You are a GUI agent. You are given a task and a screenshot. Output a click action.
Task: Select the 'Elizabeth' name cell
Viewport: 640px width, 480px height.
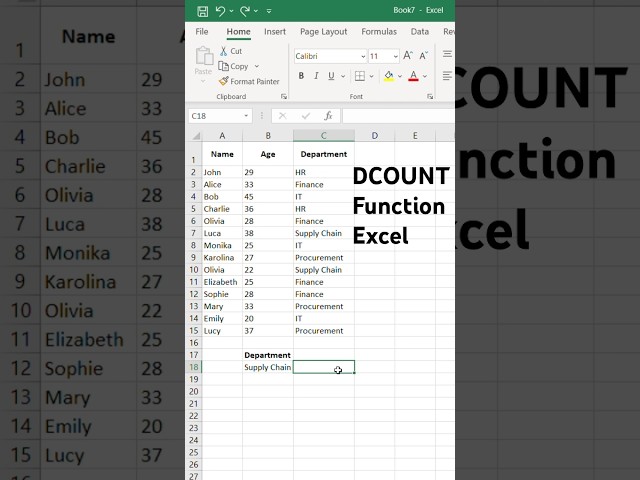222,282
